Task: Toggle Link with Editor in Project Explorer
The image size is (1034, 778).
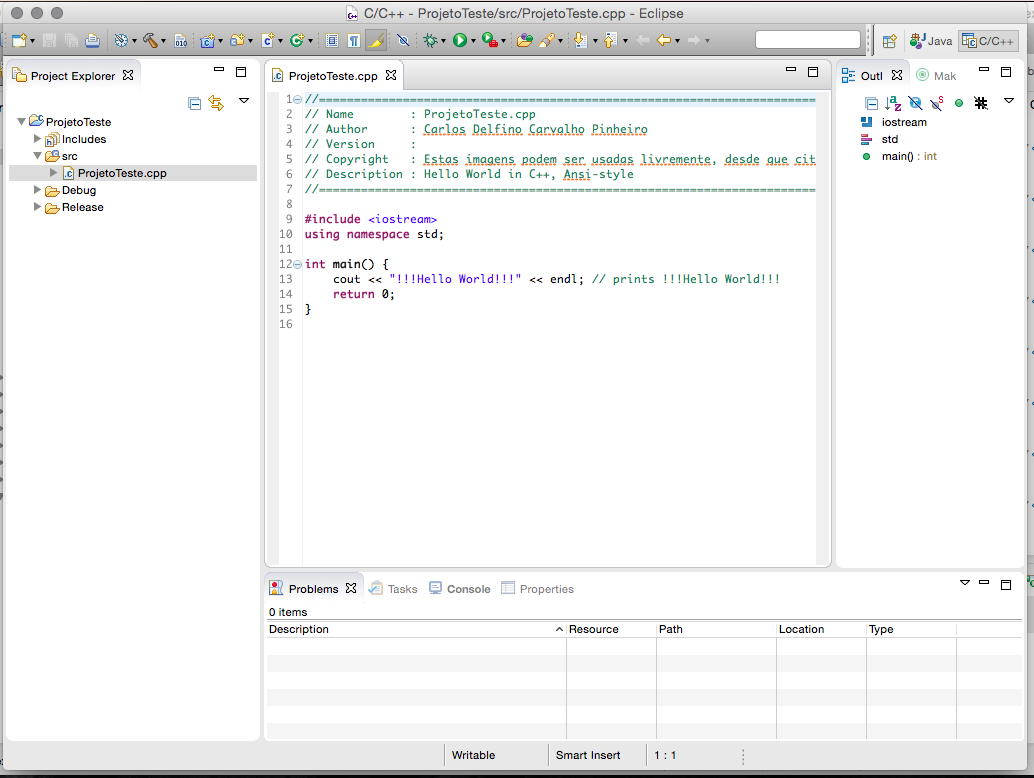Action: [216, 103]
